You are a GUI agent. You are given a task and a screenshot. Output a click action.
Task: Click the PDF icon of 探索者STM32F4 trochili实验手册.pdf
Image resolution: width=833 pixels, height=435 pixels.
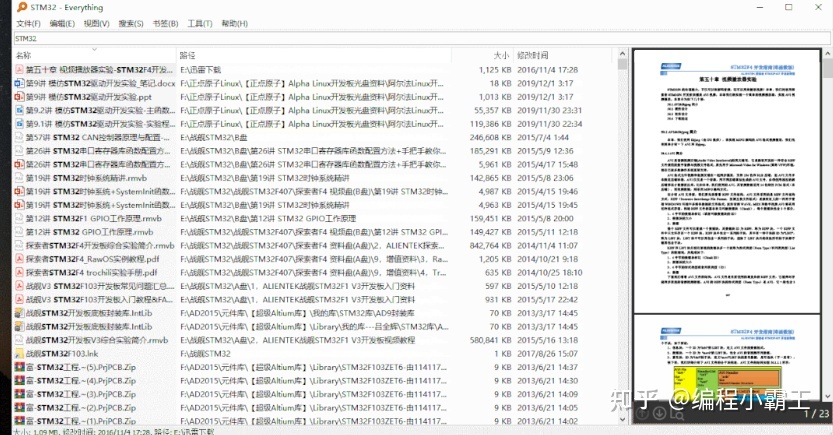tap(19, 272)
